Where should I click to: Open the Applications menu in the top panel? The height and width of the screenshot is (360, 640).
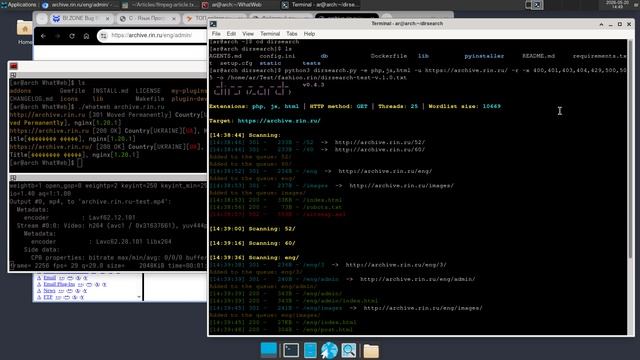(19, 4)
